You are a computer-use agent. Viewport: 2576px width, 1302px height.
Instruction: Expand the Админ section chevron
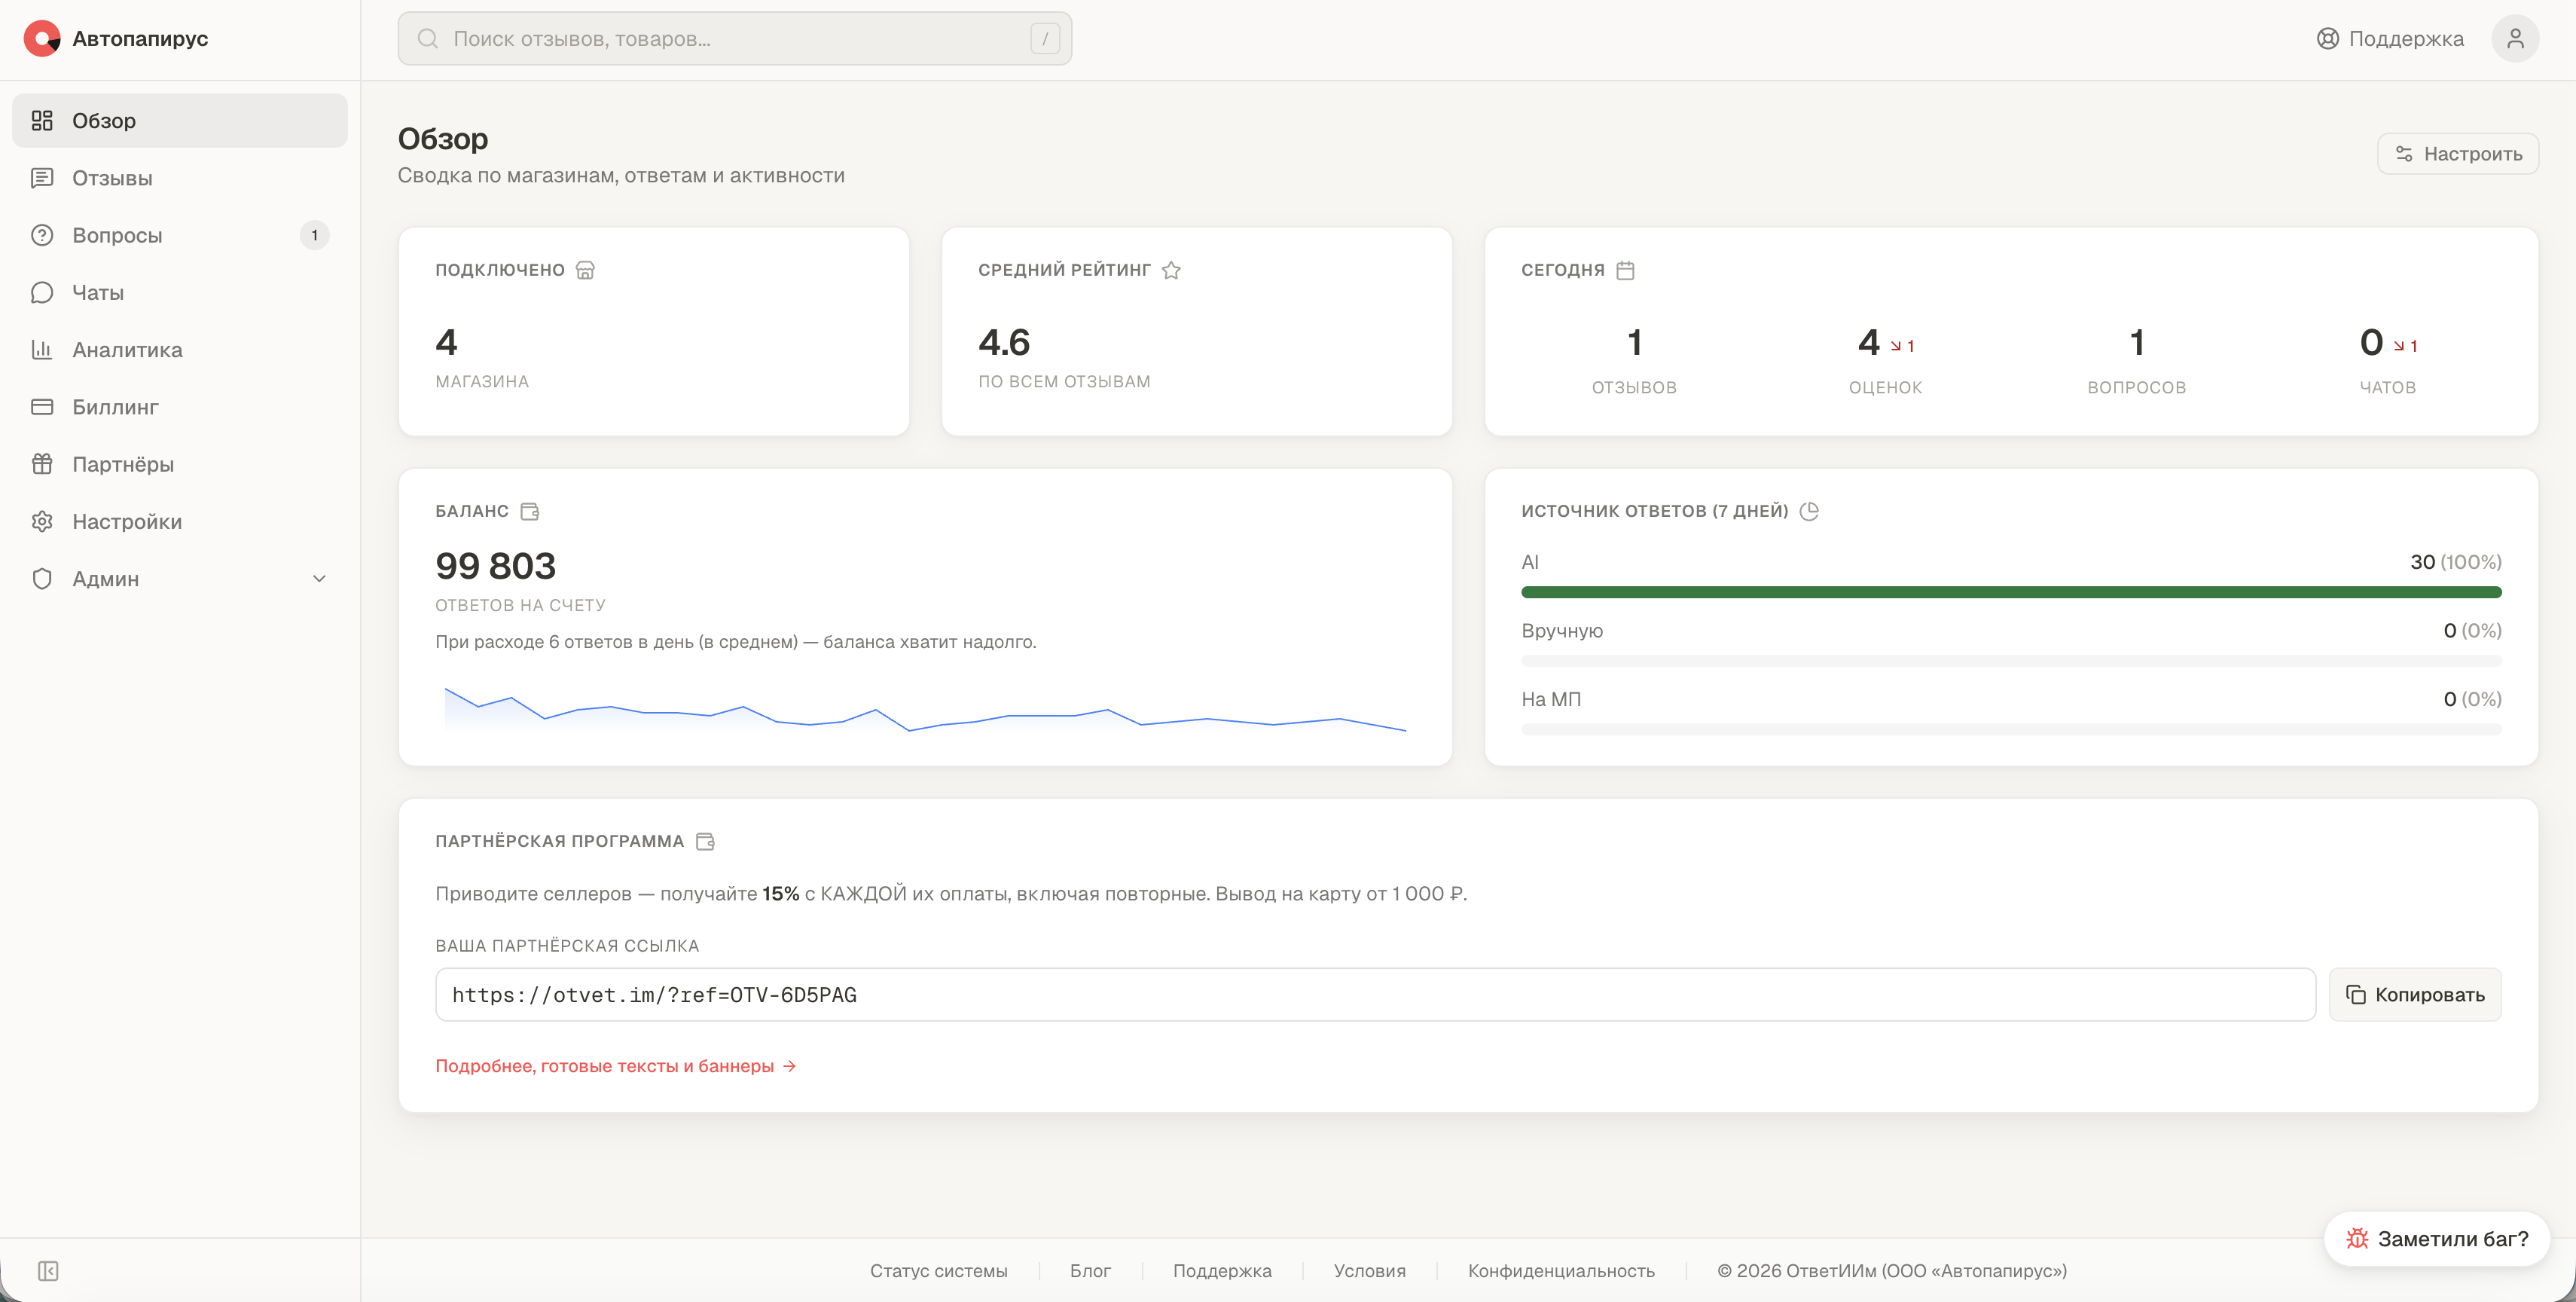[x=319, y=579]
